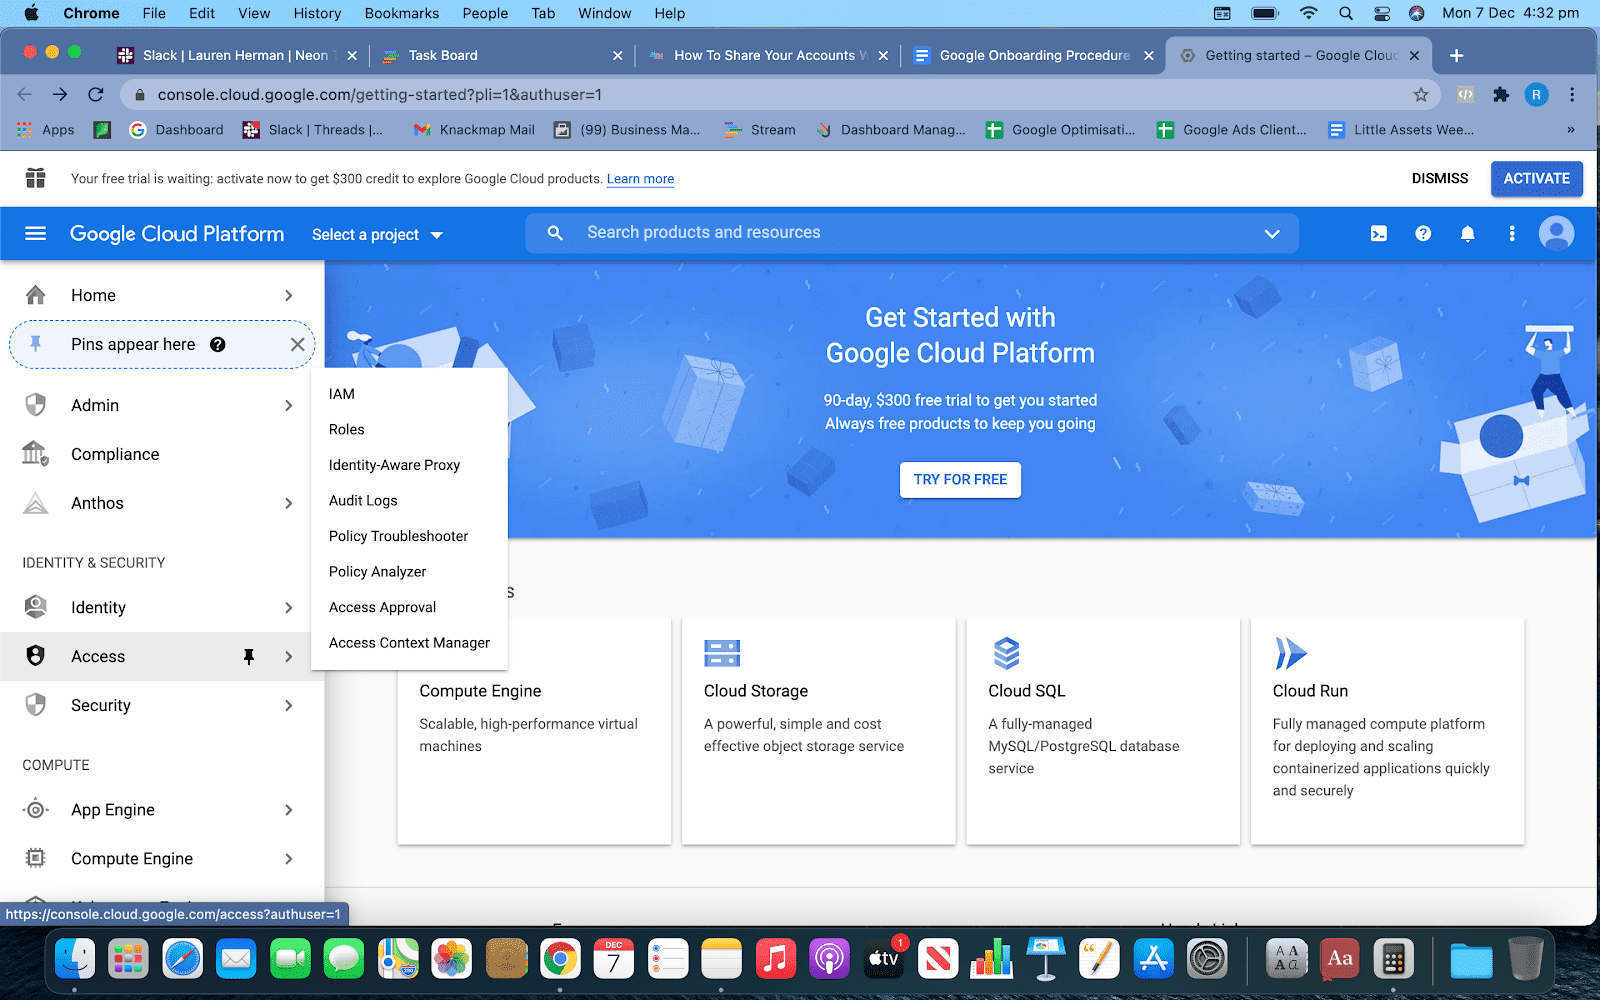Expand the Anthos submenu chevron
The height and width of the screenshot is (1000, 1600).
coord(289,504)
